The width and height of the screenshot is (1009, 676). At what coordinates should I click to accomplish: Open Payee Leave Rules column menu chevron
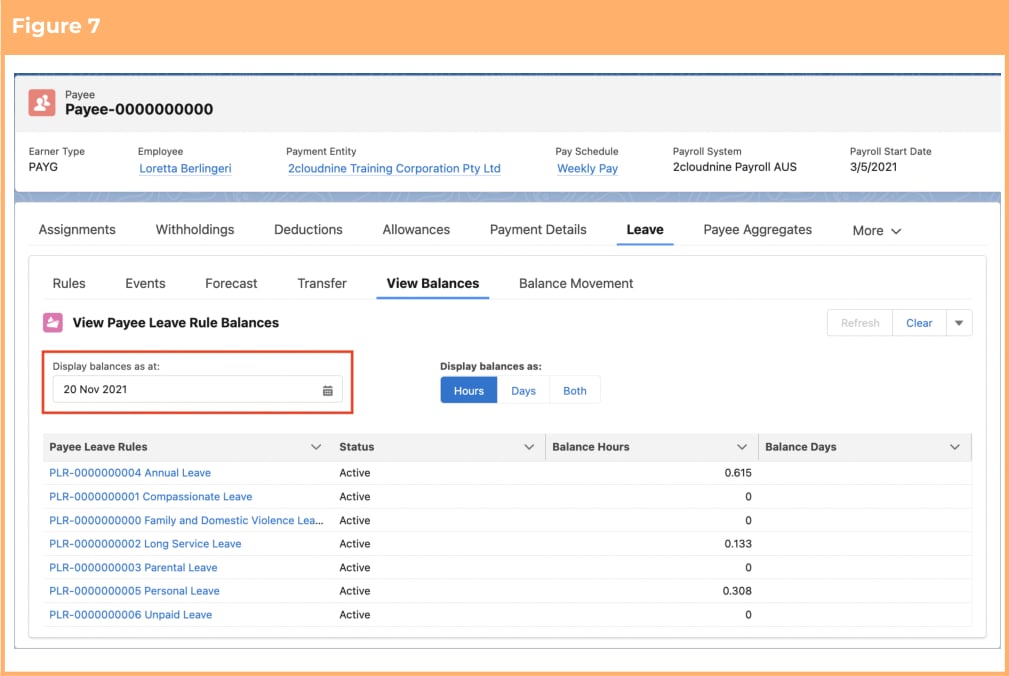[x=316, y=447]
